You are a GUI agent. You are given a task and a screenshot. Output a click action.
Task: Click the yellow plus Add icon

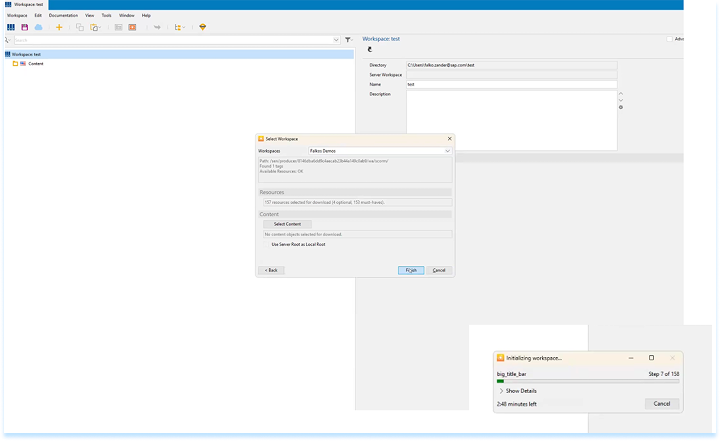[x=59, y=27]
